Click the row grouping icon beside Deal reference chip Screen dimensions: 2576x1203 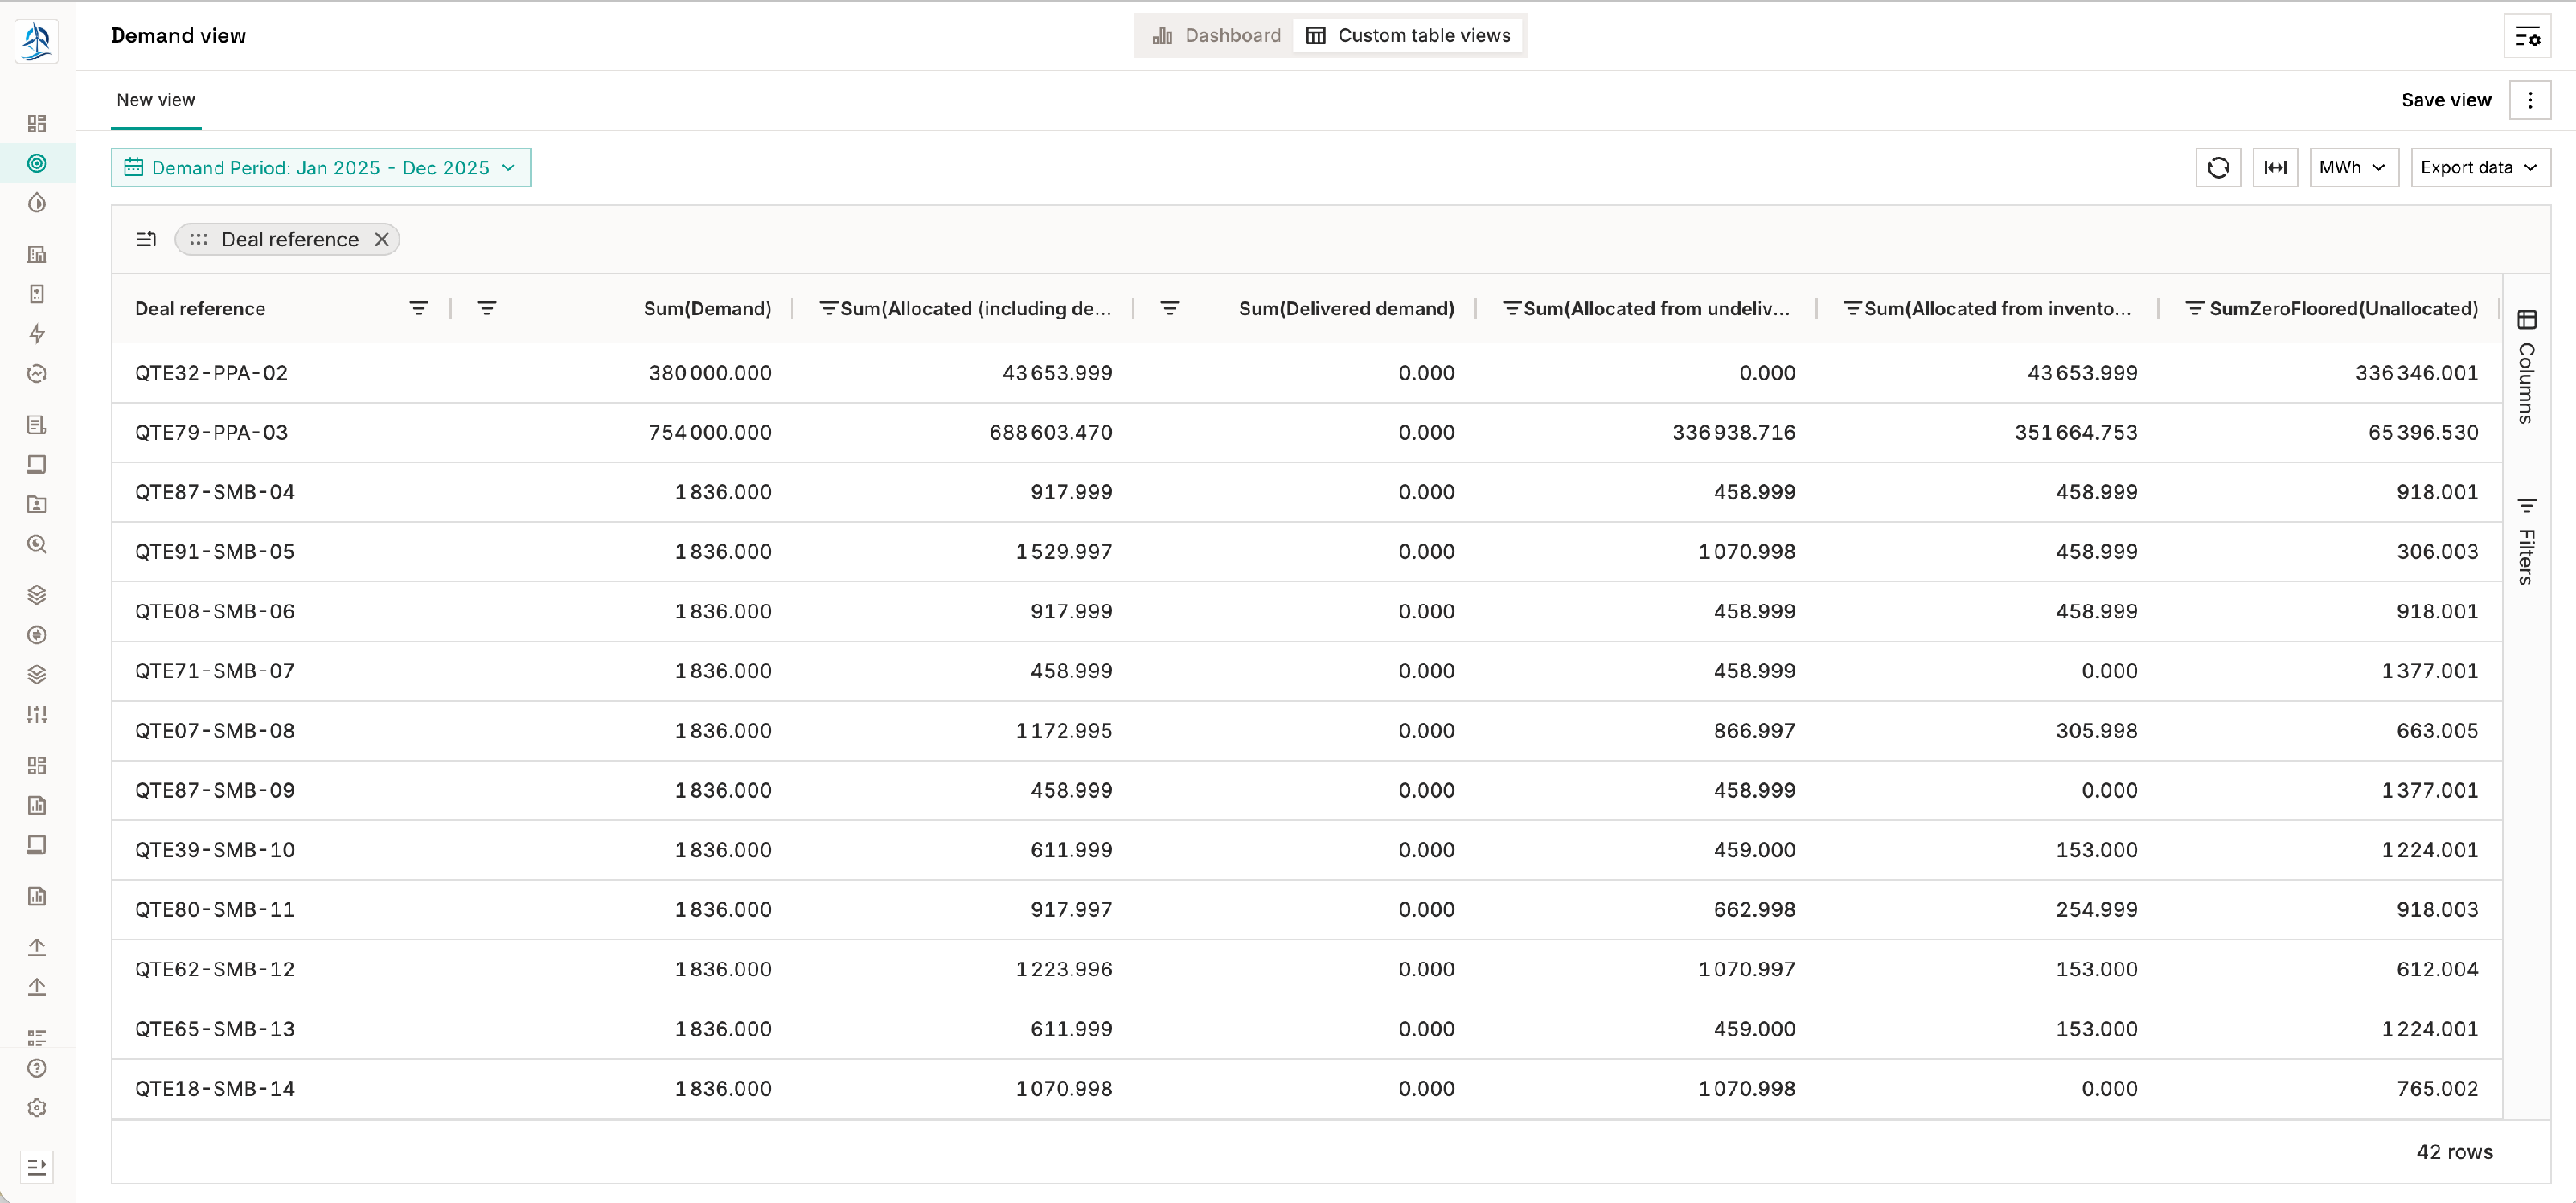click(x=146, y=239)
